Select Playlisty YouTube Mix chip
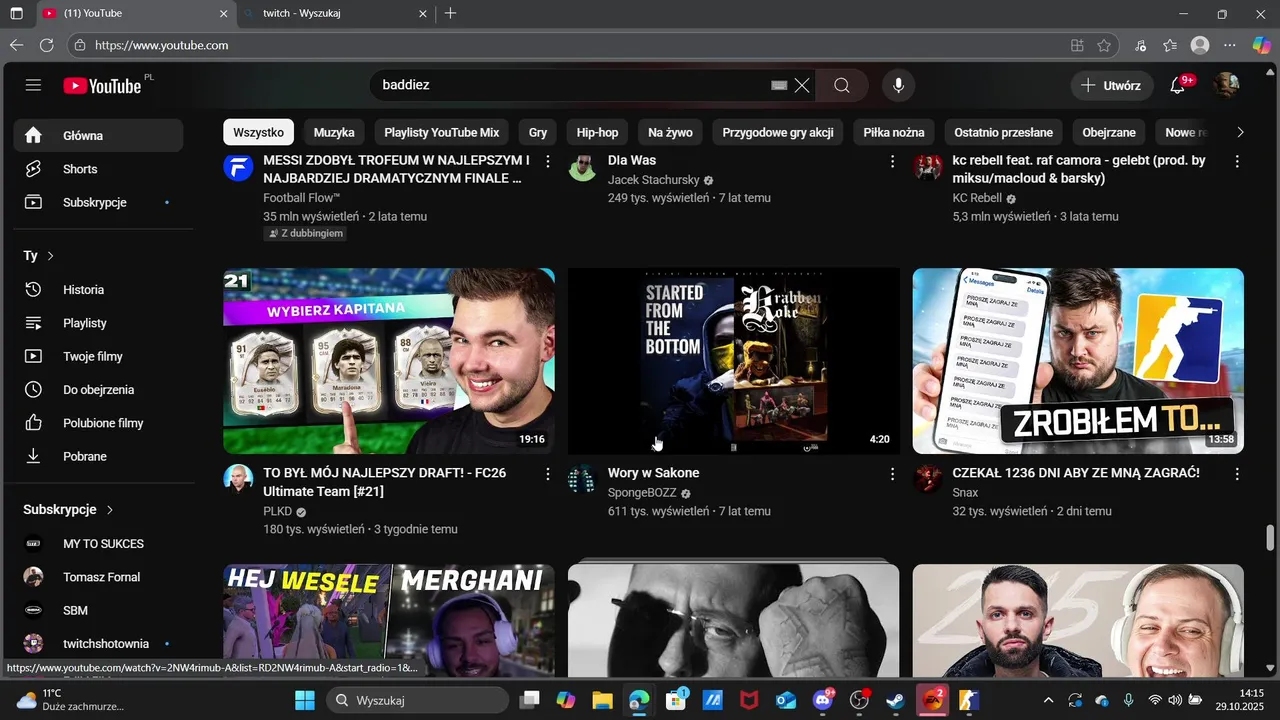This screenshot has height=720, width=1280. 441,132
